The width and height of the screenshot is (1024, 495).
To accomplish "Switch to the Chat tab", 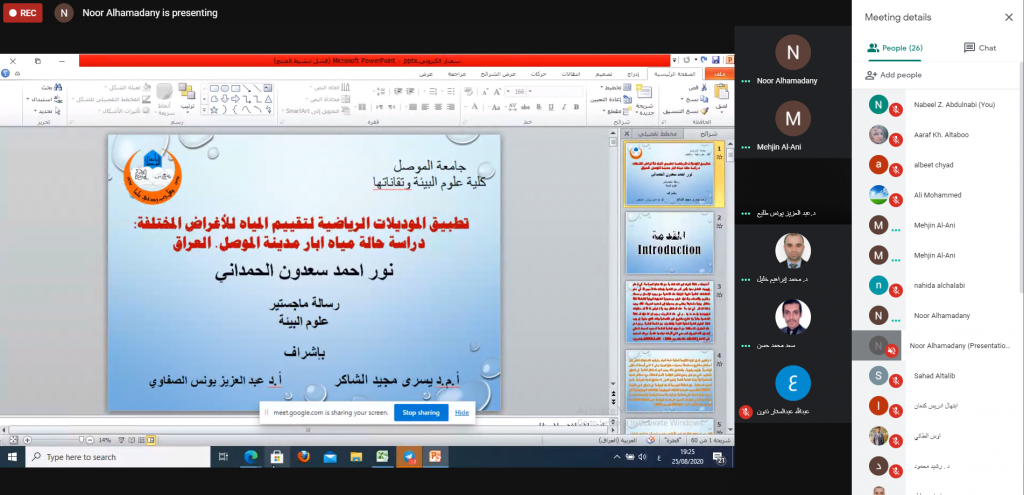I will (x=980, y=47).
